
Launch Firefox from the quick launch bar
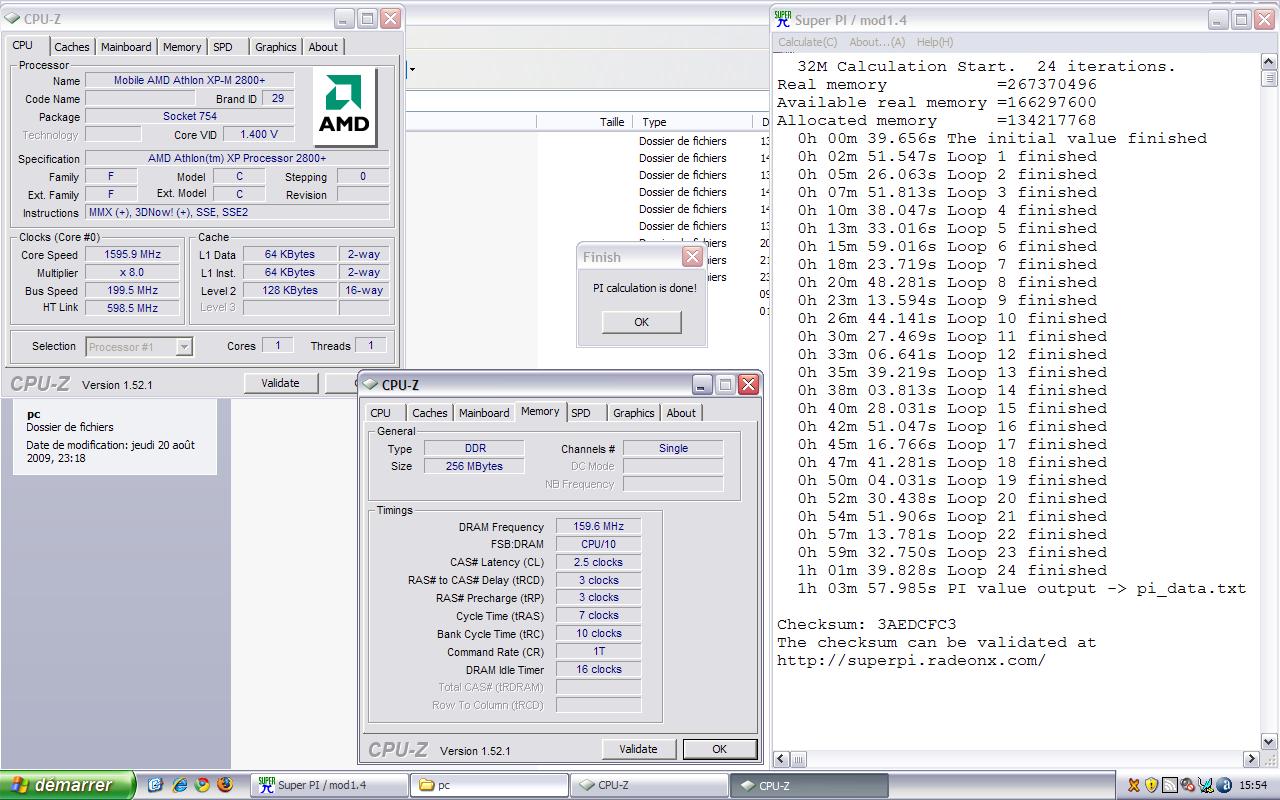coord(224,785)
